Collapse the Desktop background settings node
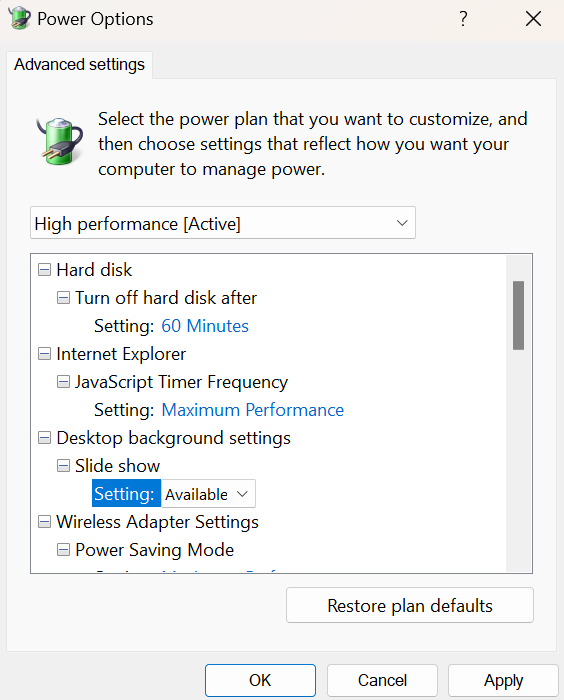This screenshot has height=700, width=564. [x=44, y=438]
